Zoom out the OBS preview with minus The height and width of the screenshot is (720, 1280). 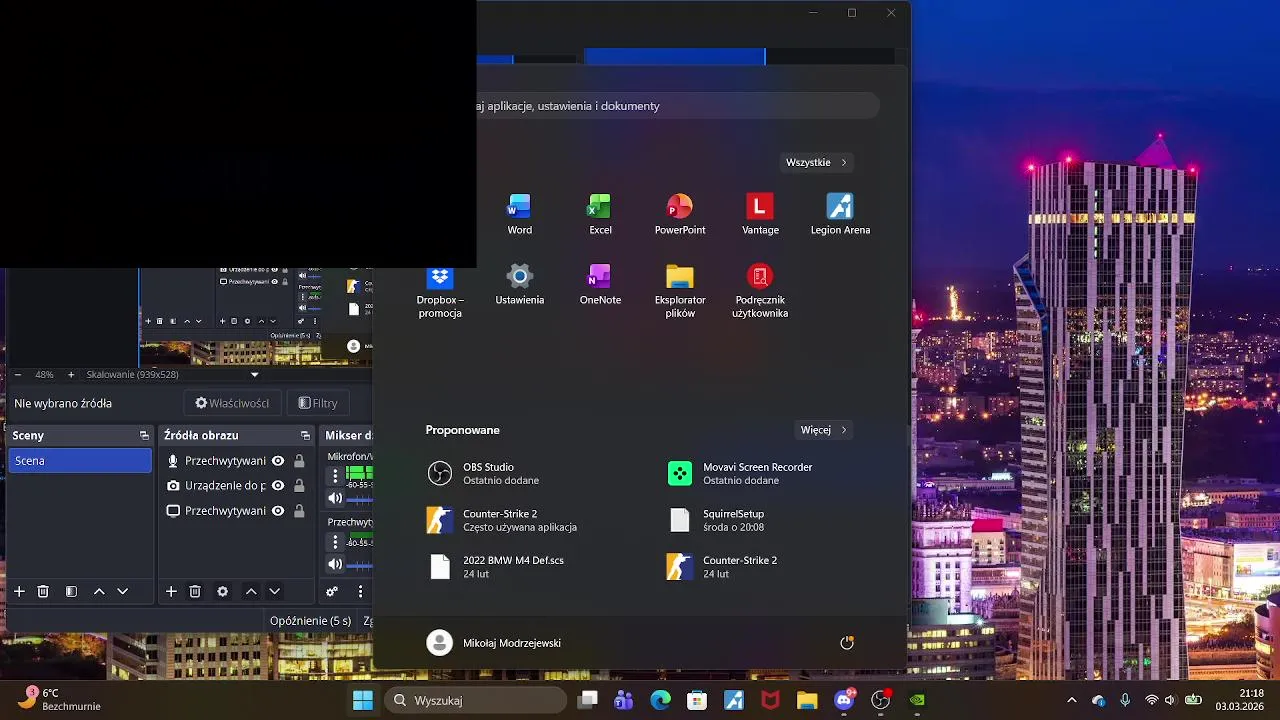coord(18,375)
